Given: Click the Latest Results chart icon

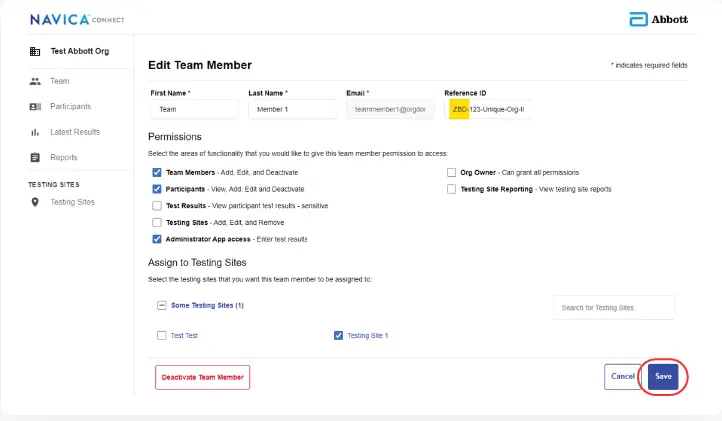Looking at the screenshot, I should coord(35,132).
